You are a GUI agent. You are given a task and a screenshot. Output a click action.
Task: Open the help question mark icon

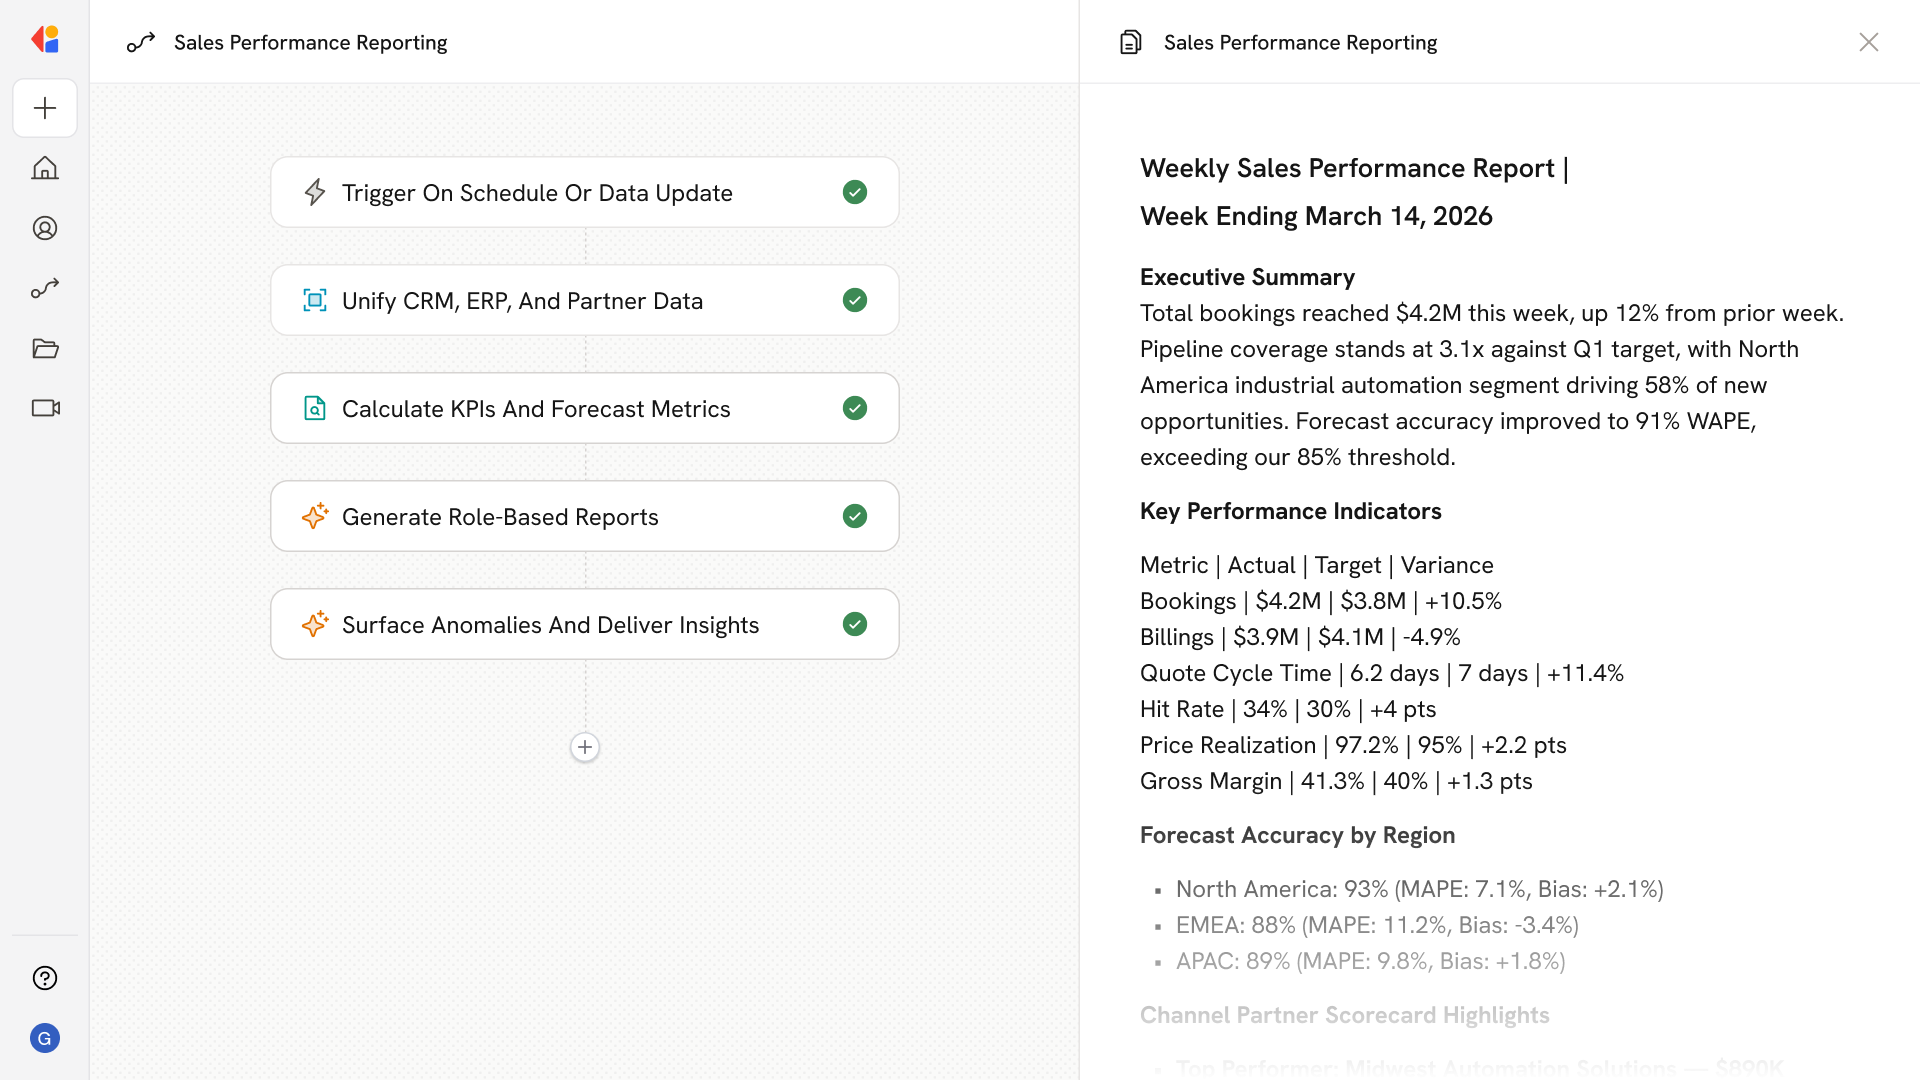tap(45, 978)
